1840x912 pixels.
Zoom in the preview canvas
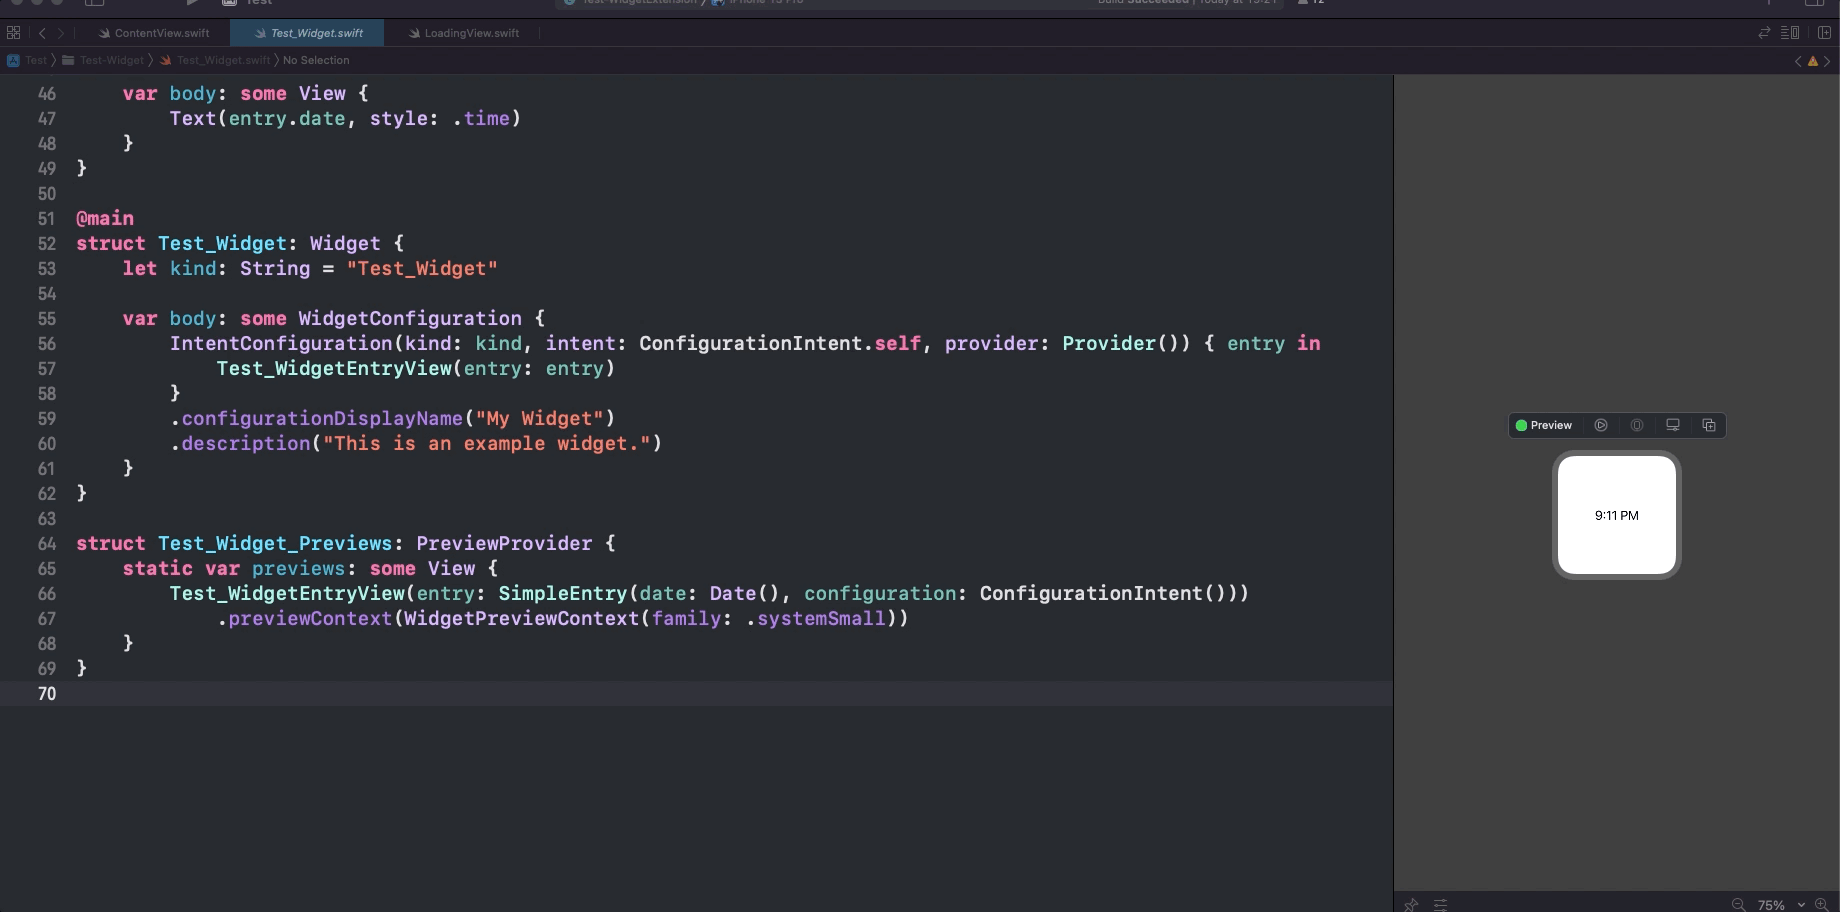pyautogui.click(x=1822, y=904)
